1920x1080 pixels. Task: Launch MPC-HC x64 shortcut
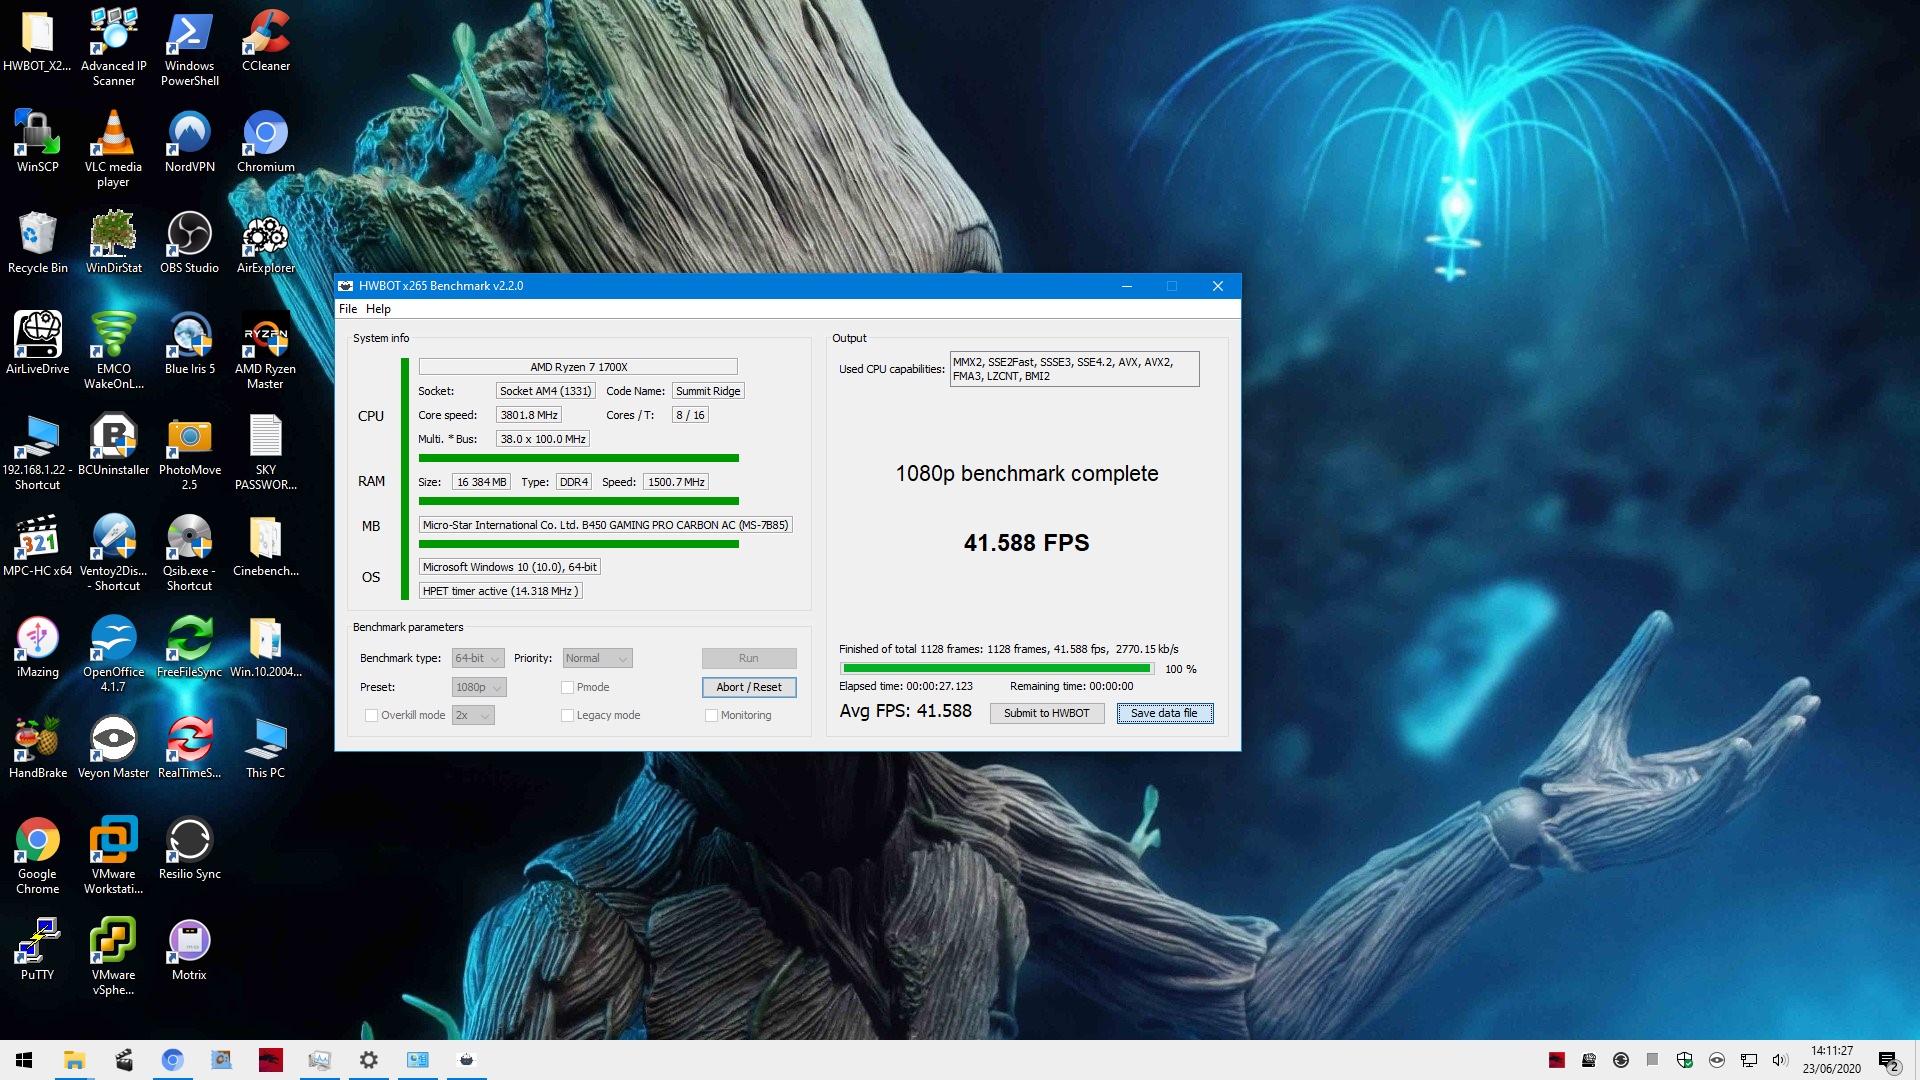(37, 545)
